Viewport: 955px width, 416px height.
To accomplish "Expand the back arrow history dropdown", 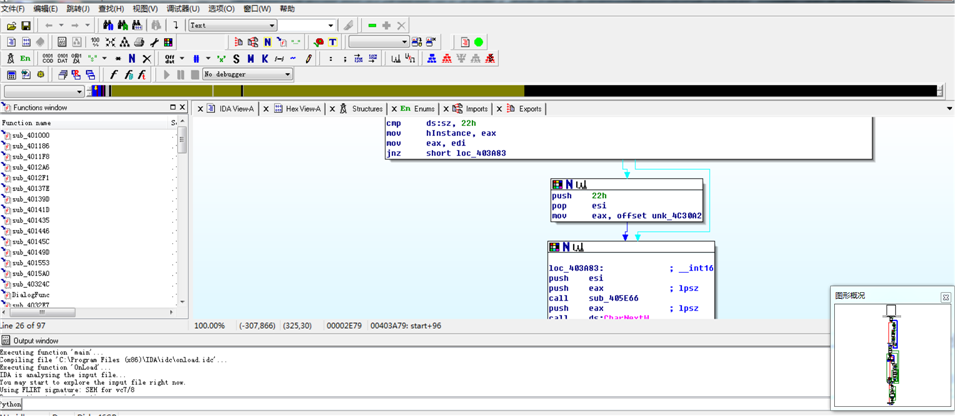I will click(60, 26).
